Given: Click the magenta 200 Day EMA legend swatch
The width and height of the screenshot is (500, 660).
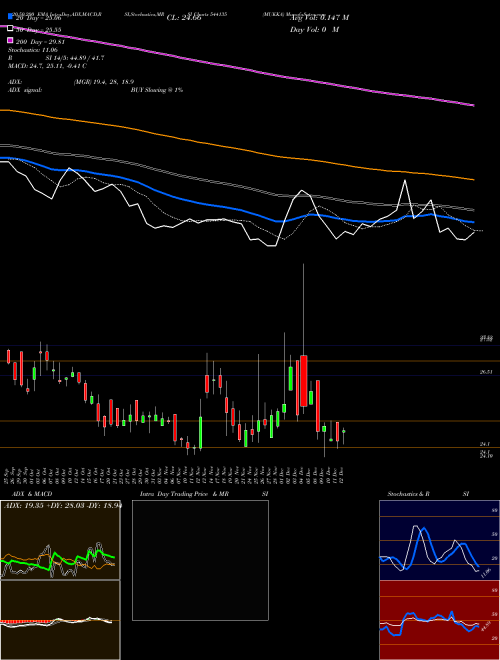Looking at the screenshot, I should (x=11, y=40).
